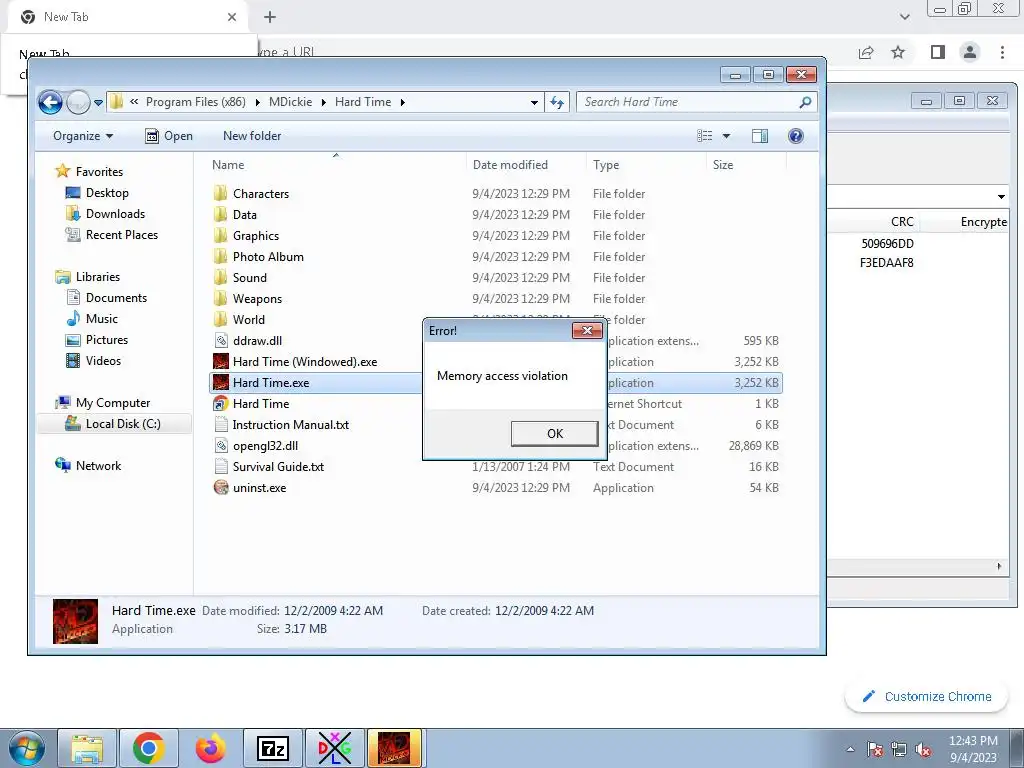Select My Computer in sidebar
This screenshot has height=768, width=1024.
click(113, 403)
